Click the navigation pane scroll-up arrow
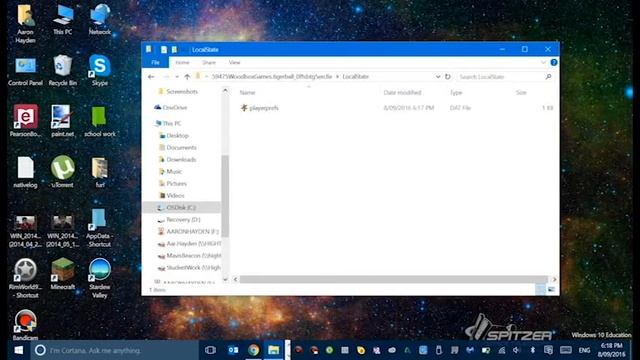Viewport: 640px width, 360px height. coord(225,91)
